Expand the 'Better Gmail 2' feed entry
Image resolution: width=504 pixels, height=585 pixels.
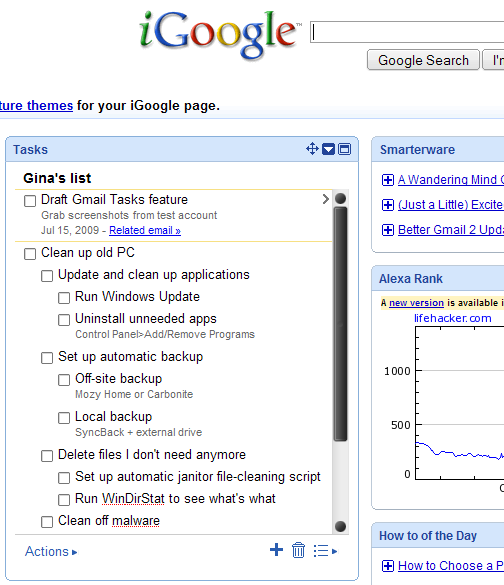388,230
